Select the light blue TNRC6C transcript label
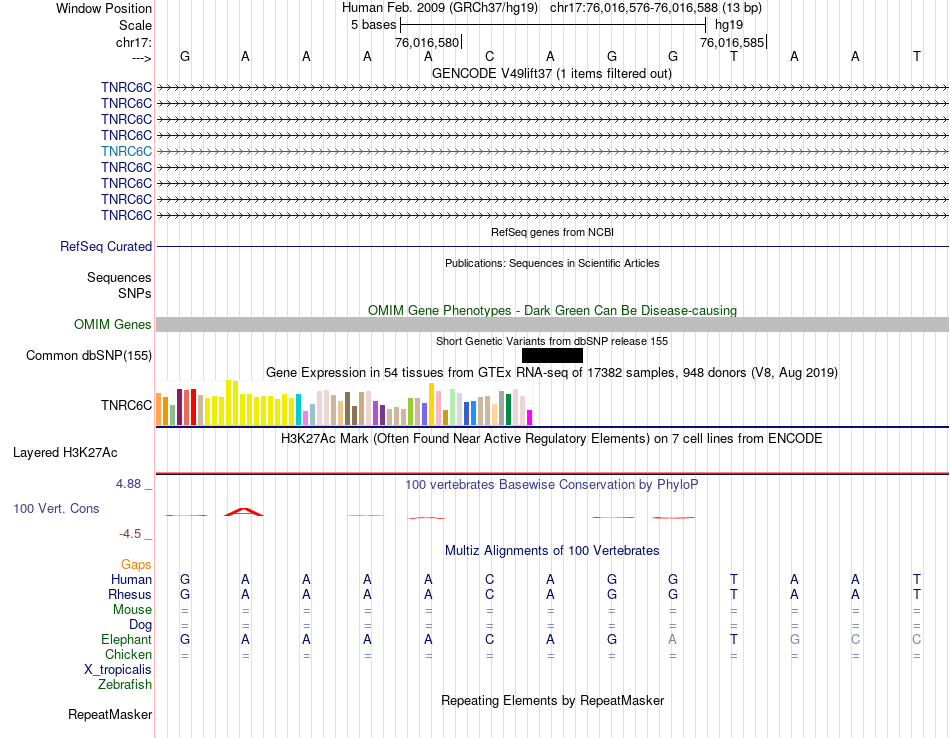Screen dimensions: 950x738 (x=126, y=151)
